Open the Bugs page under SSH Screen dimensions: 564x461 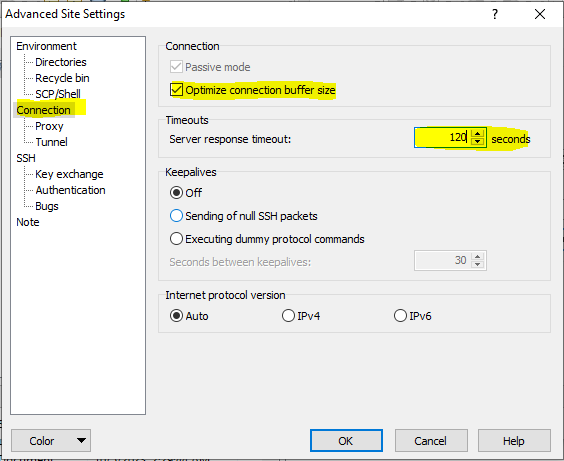47,206
